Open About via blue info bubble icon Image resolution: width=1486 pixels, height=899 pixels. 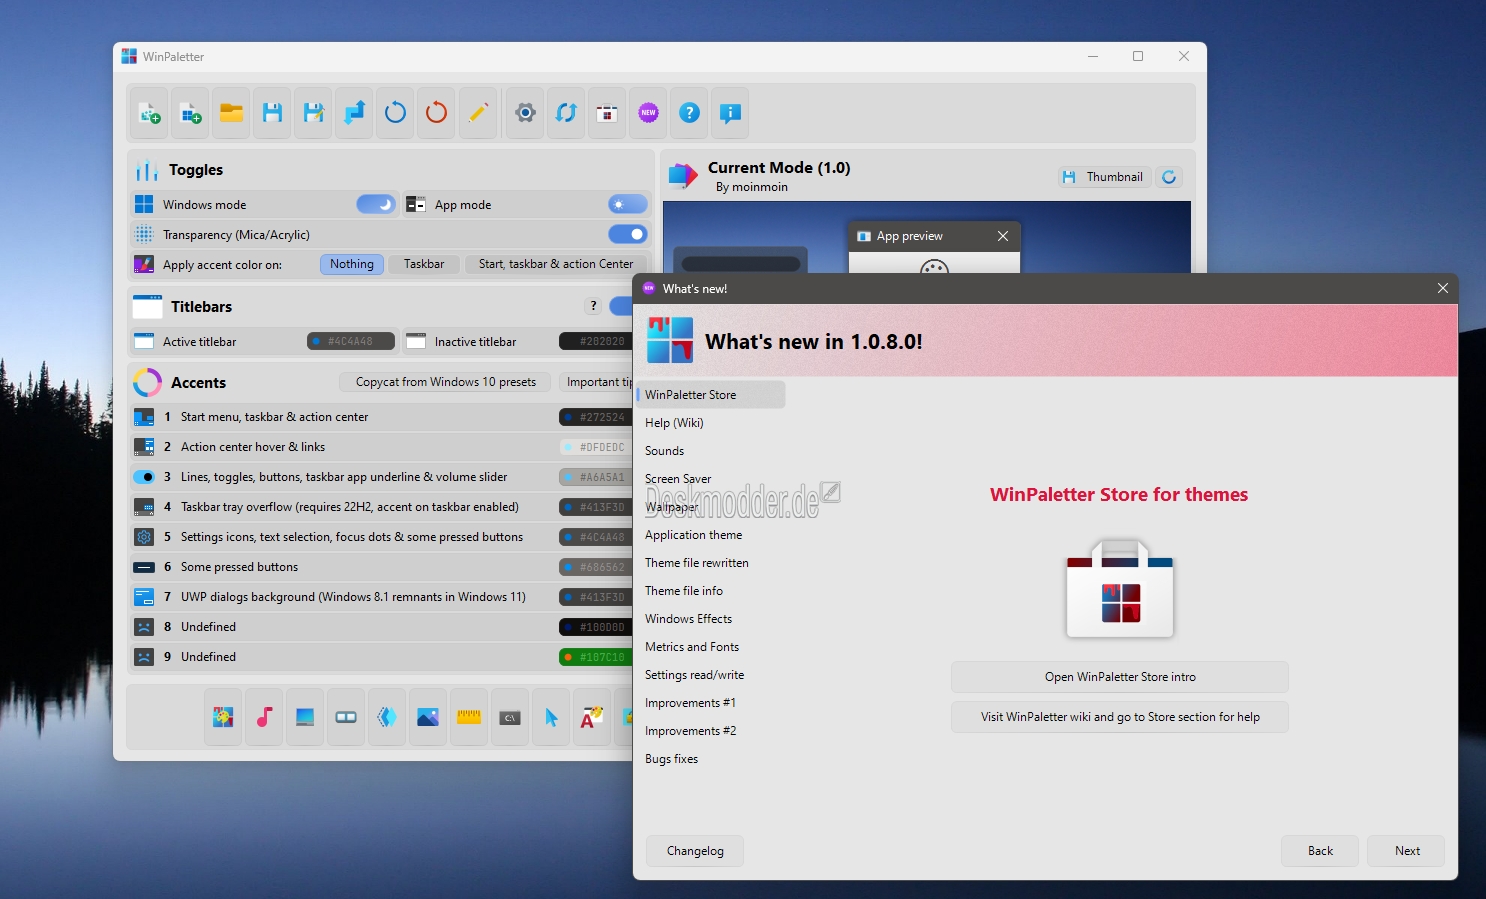(730, 113)
